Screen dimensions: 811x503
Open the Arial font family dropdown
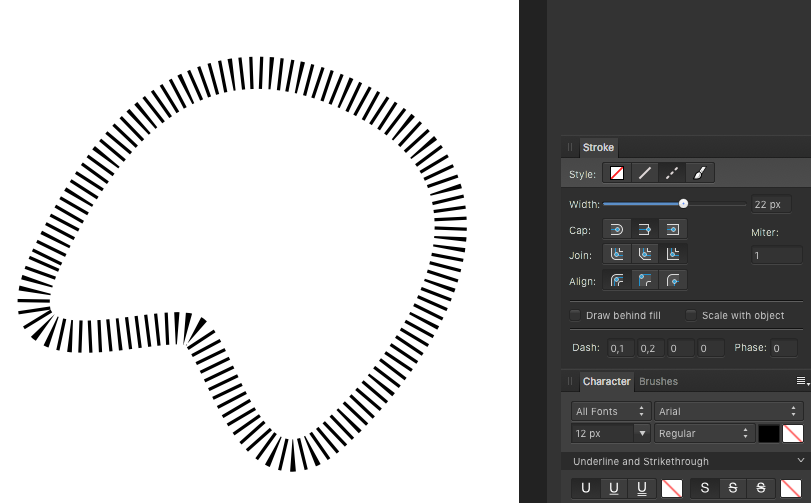[728, 411]
